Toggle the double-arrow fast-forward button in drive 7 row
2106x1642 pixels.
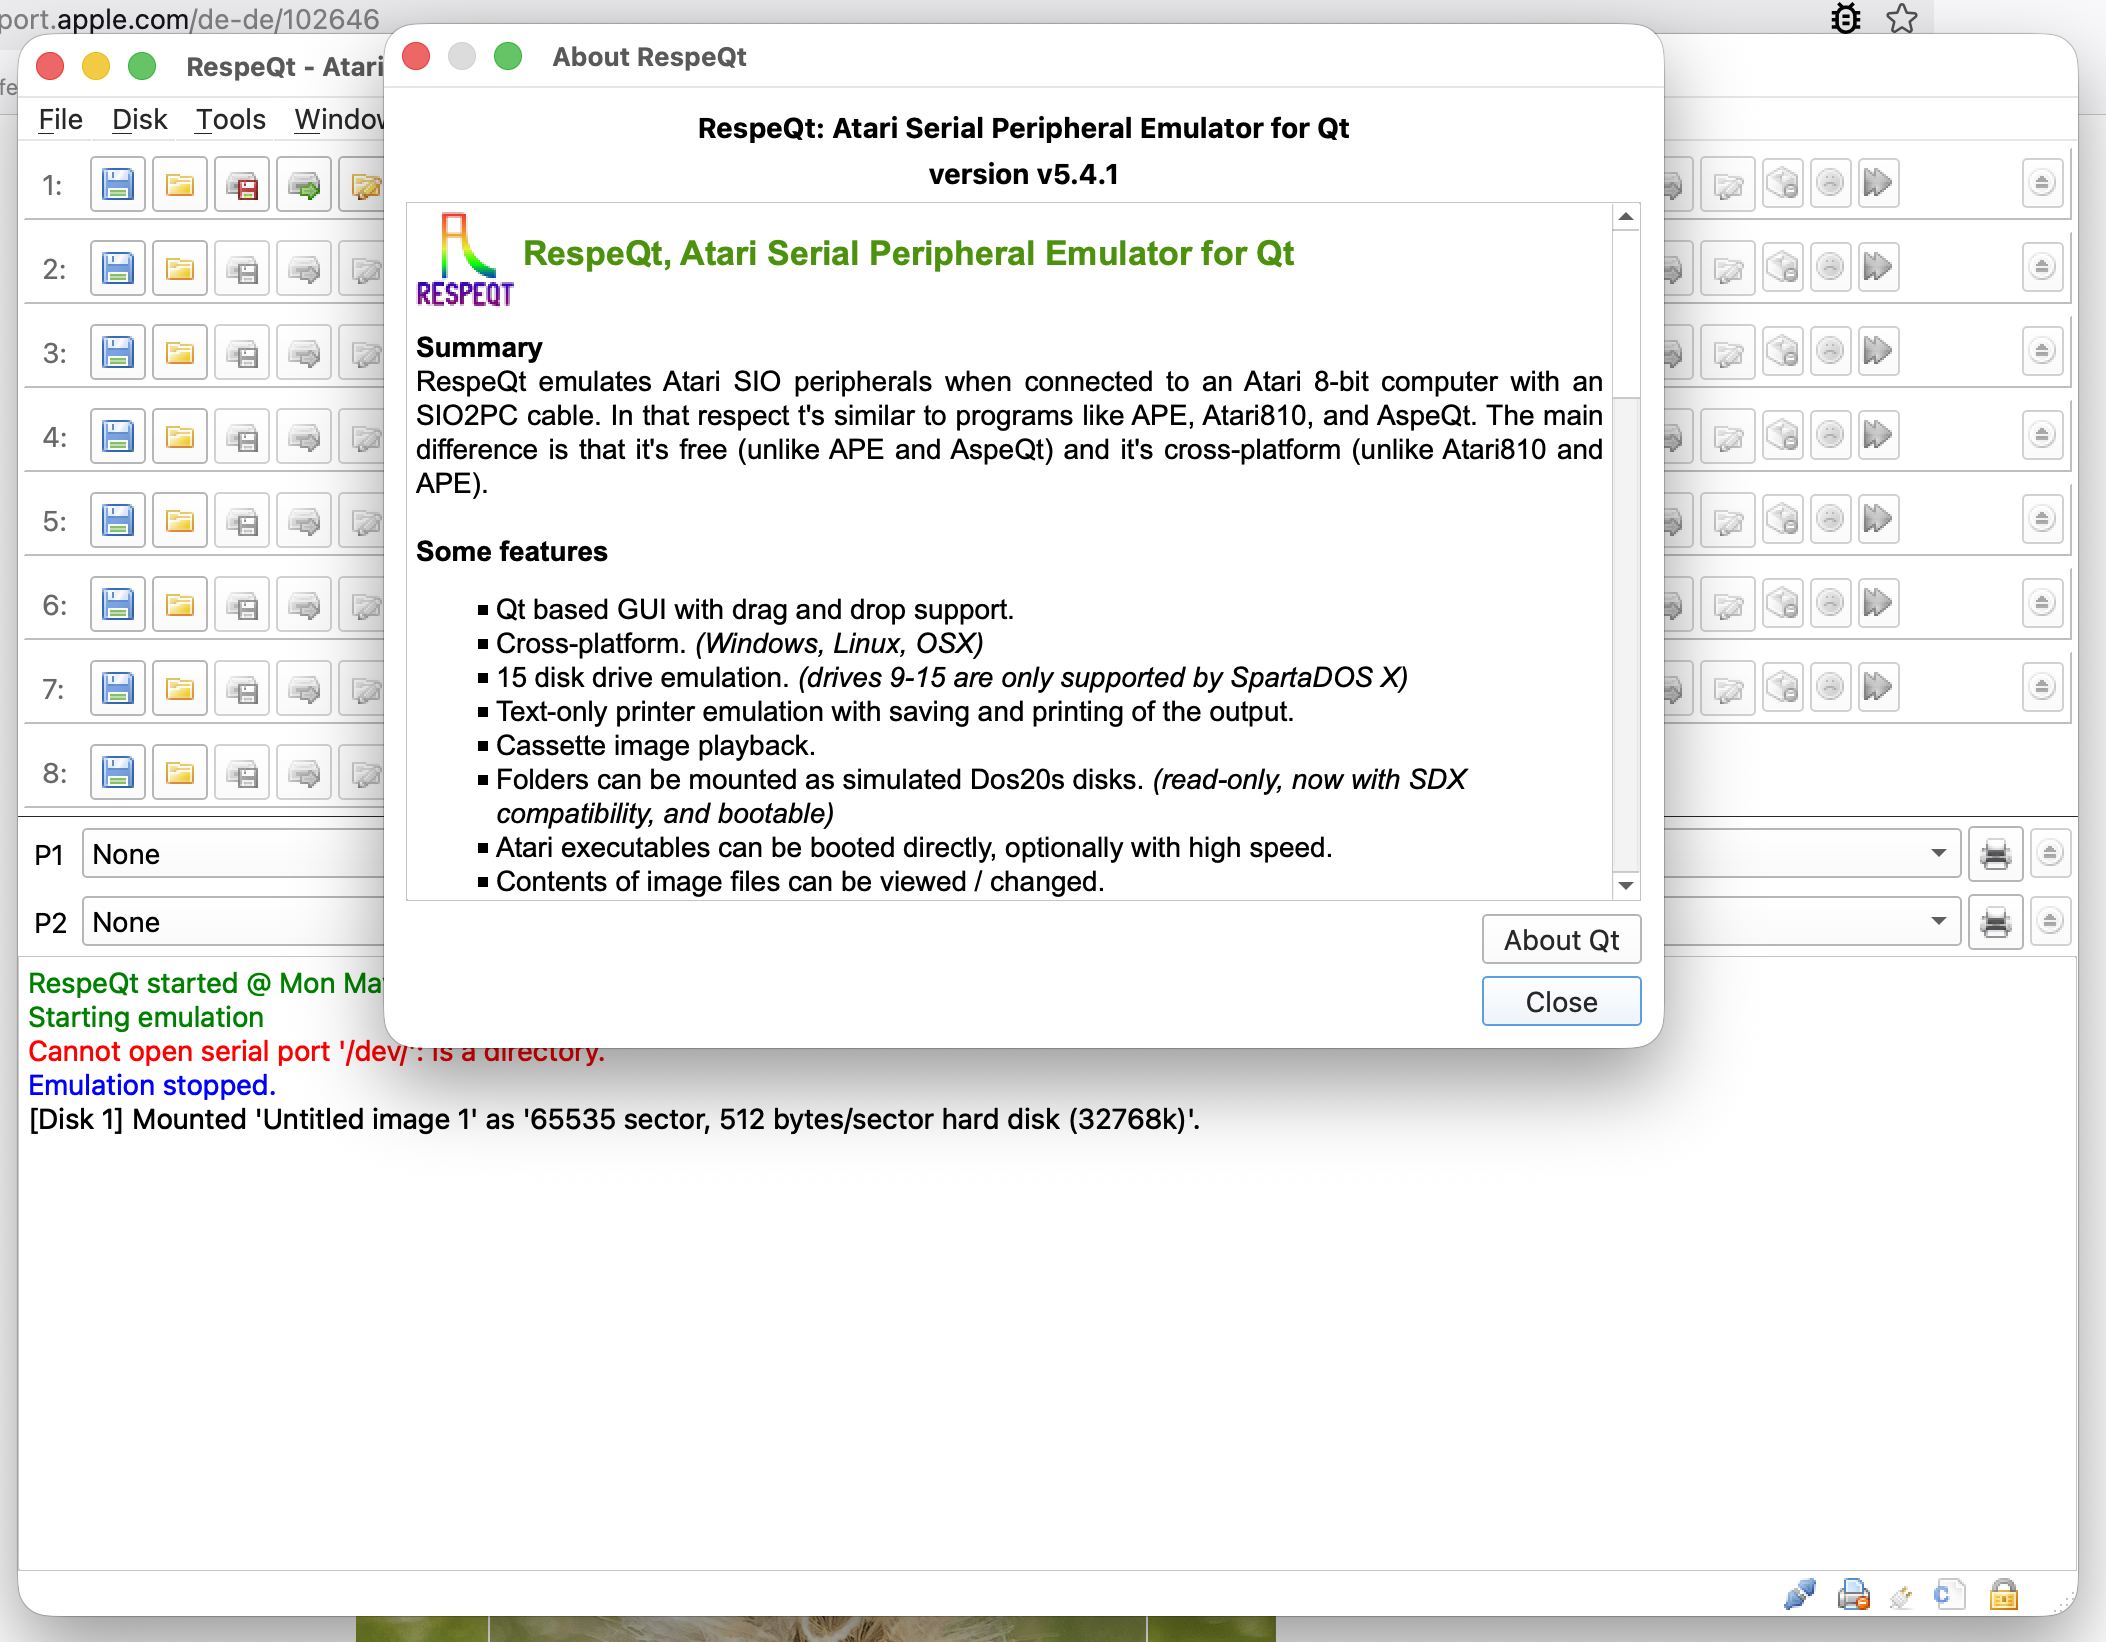[x=1878, y=688]
